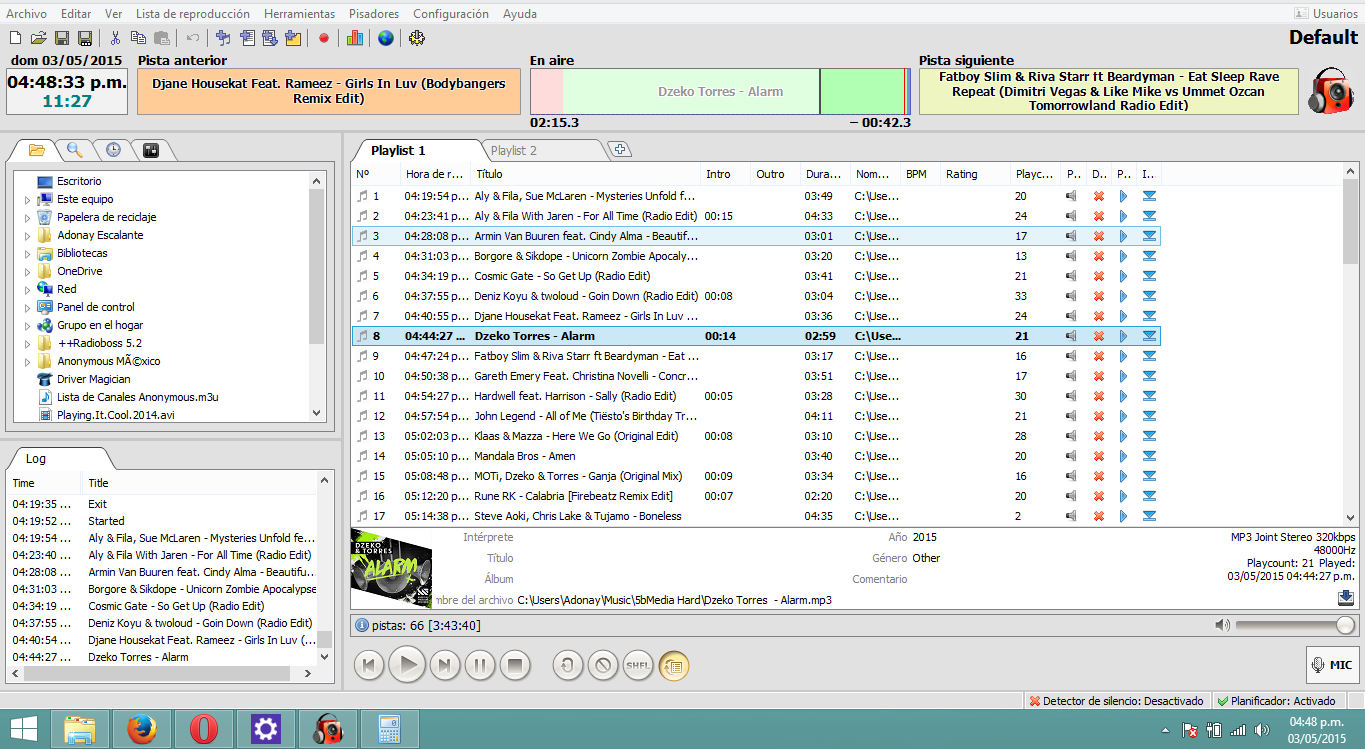Viewport: 1365px width, 749px height.
Task: Expand the Panel de control node
Action: (x=28, y=308)
